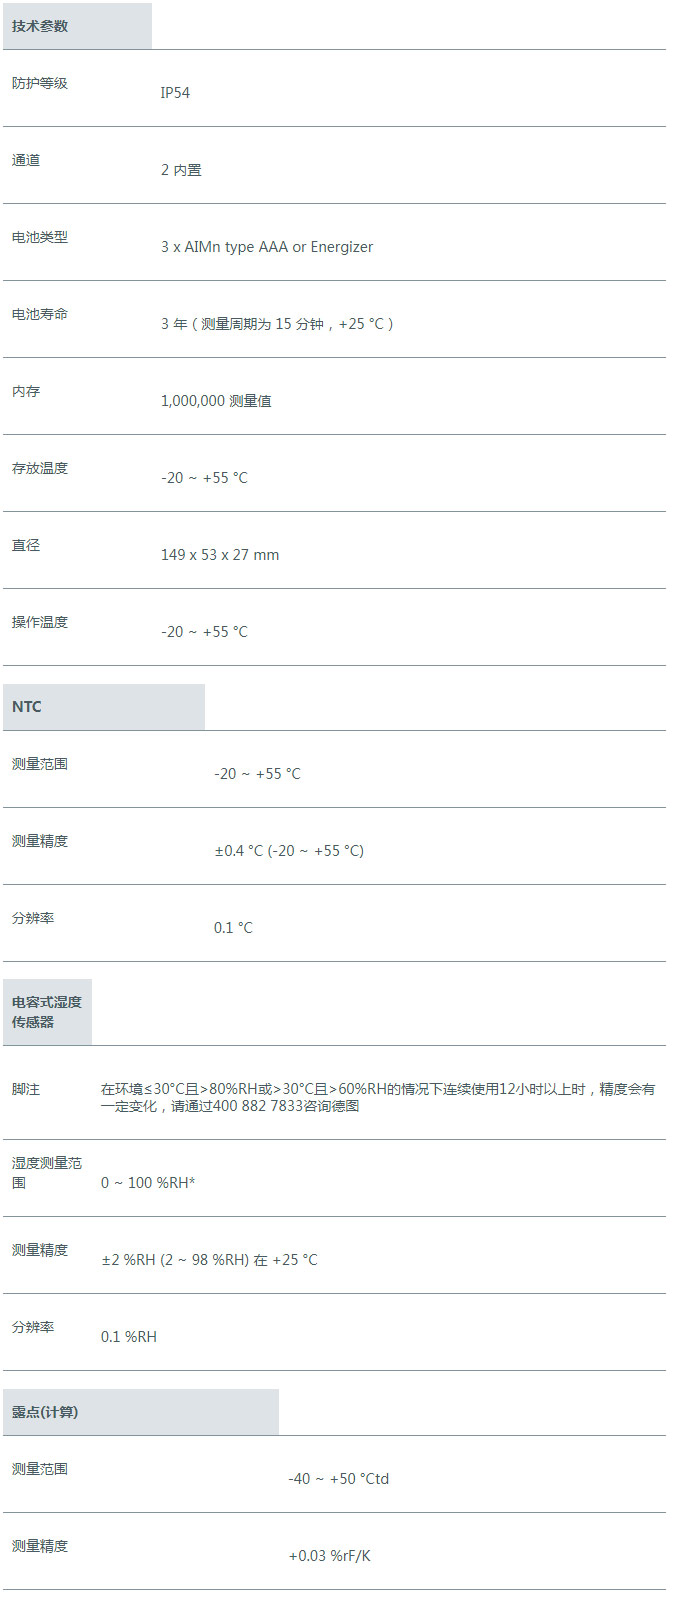682x1600 pixels.
Task: Click the 防护等级 row label
Action: [40, 83]
